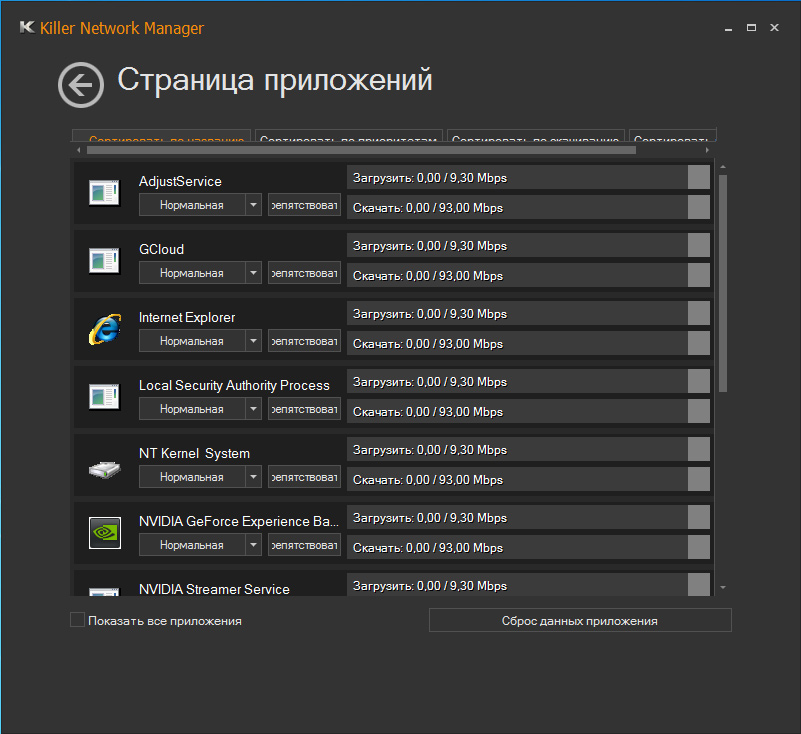Block Local Security Authority Process via Препятствовать
Screen dimensions: 801x734
click(x=304, y=409)
